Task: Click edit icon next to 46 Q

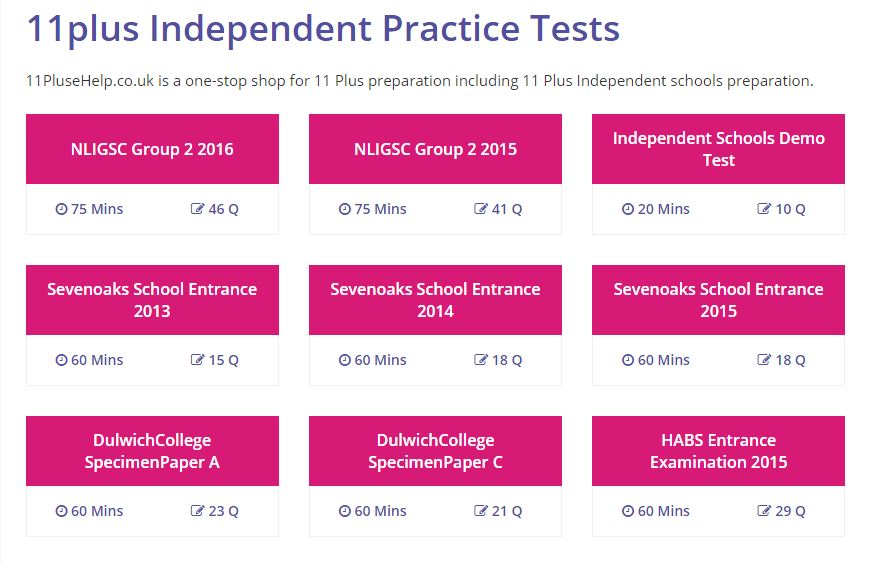Action: tap(197, 209)
